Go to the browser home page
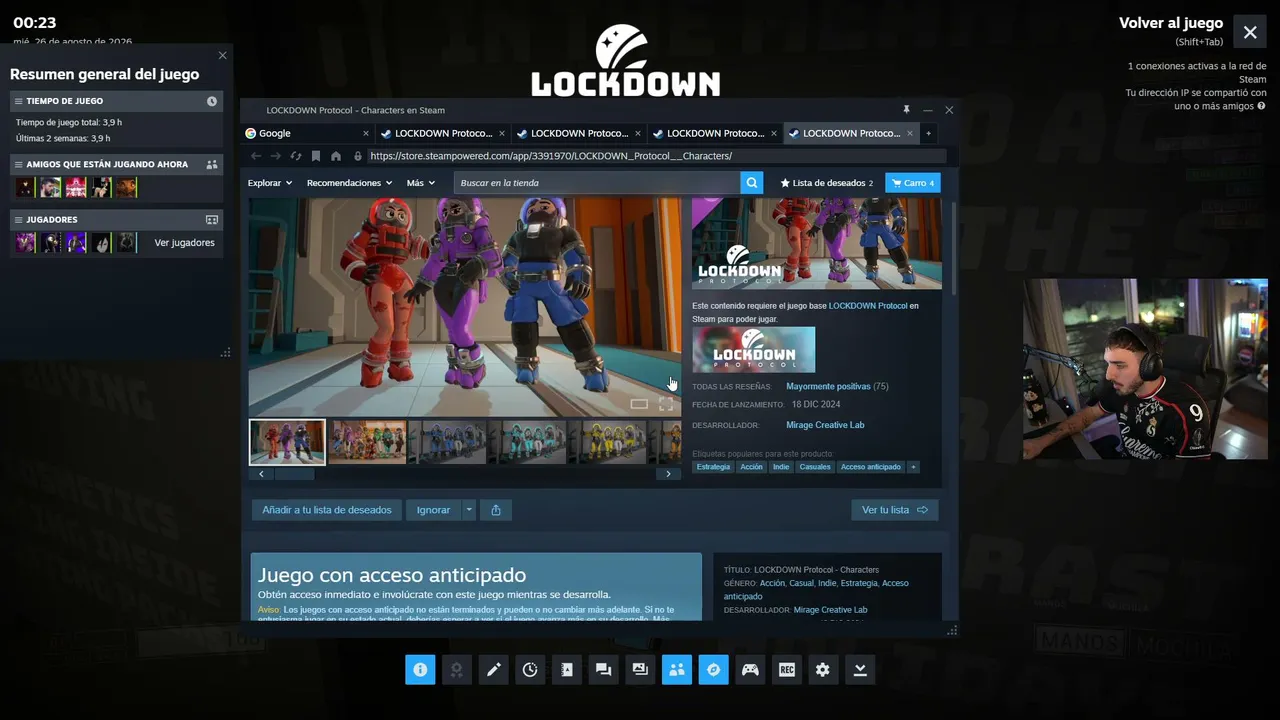 pos(336,156)
